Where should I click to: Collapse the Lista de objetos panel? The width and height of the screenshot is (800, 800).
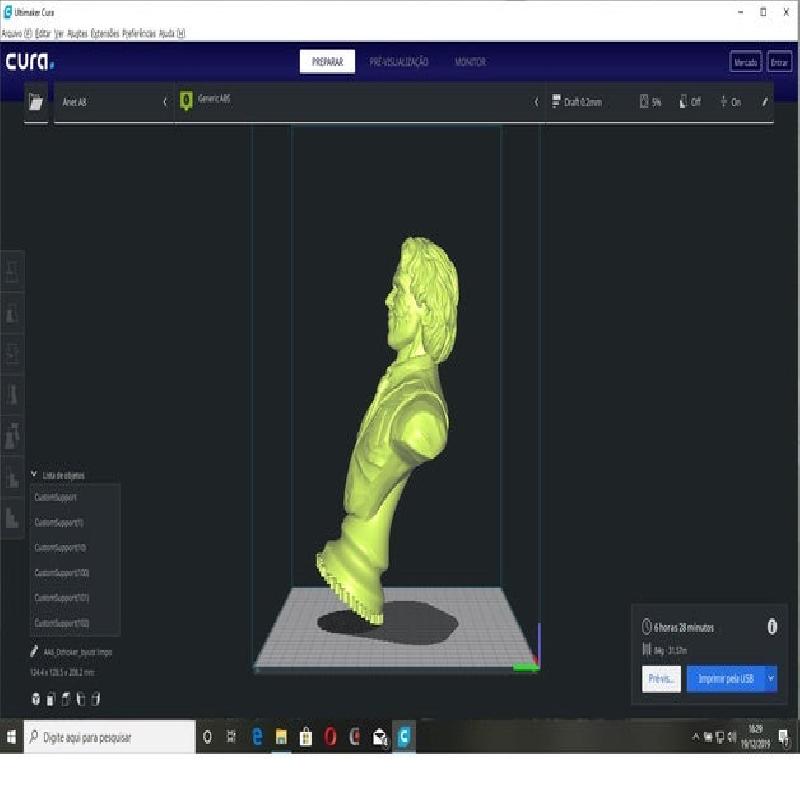(34, 475)
